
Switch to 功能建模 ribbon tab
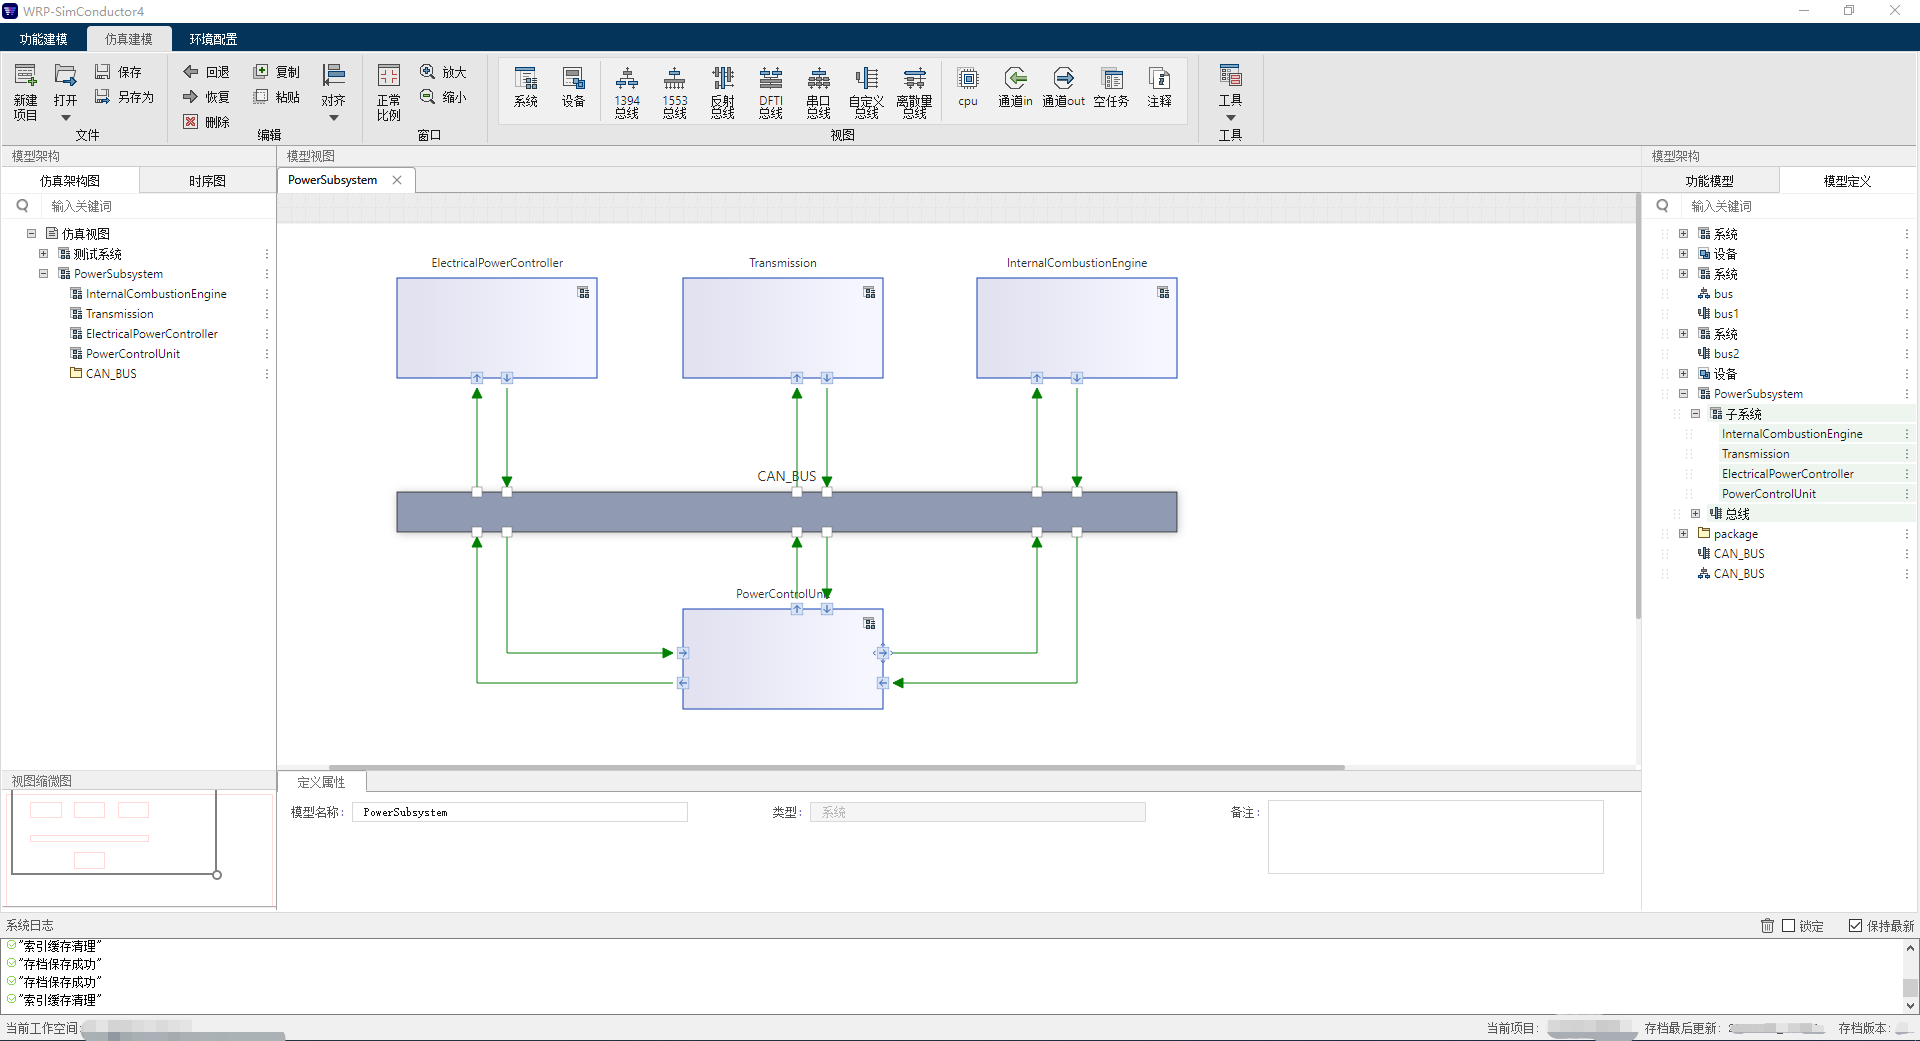point(43,39)
